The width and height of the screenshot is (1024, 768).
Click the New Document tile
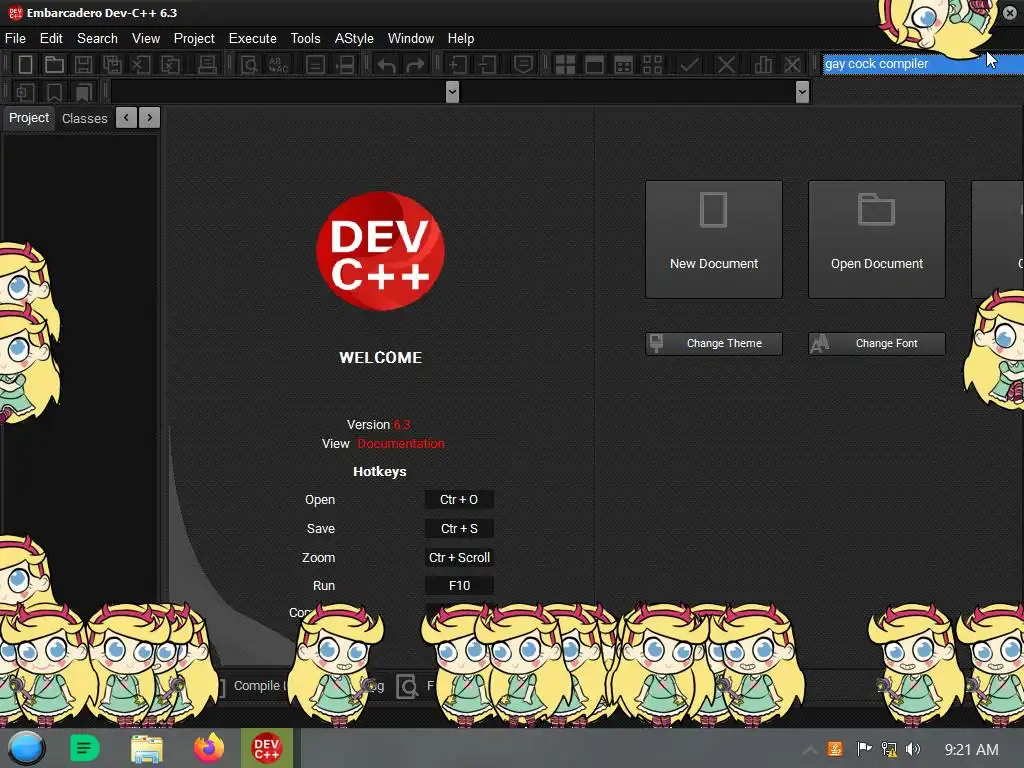pyautogui.click(x=714, y=240)
